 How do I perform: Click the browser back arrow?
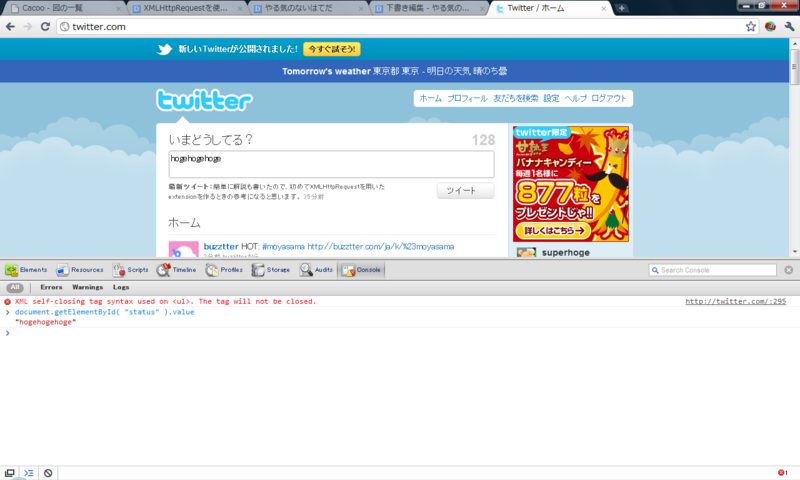pos(10,27)
